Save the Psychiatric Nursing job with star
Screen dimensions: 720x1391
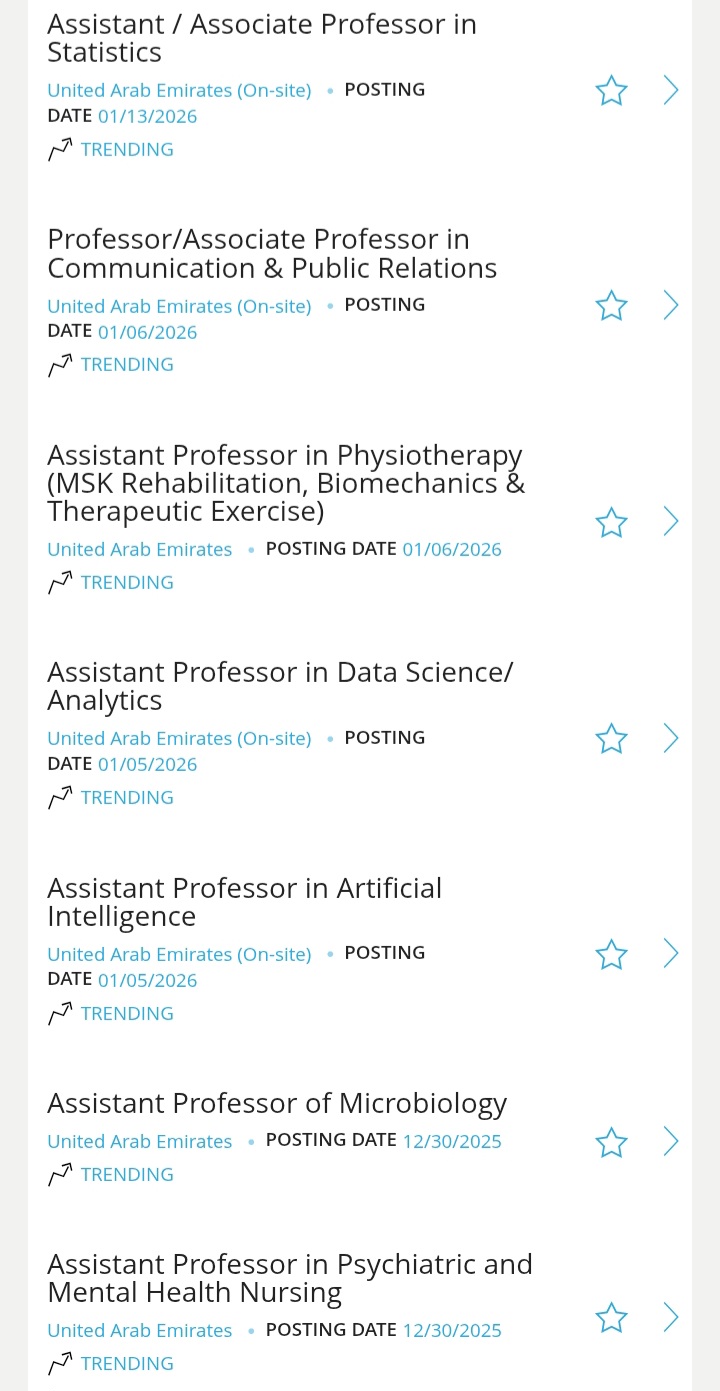611,1318
